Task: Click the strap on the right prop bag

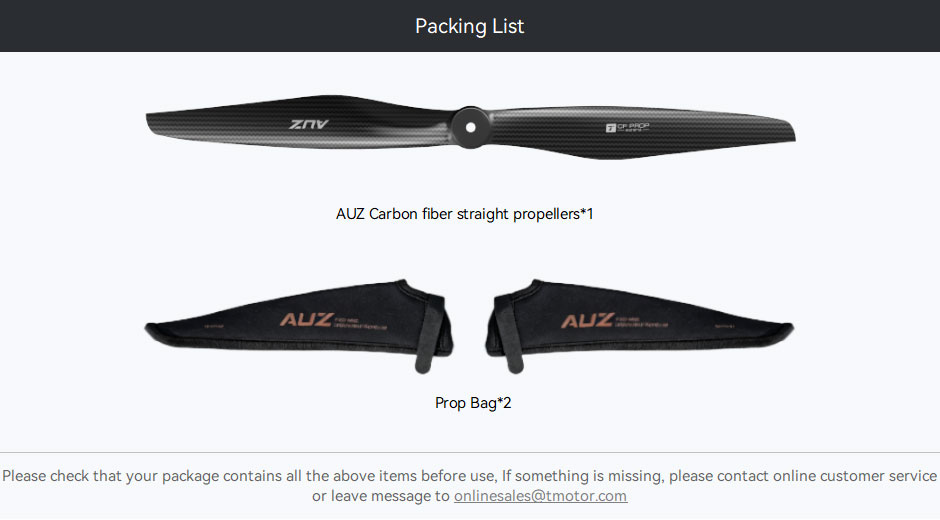Action: (x=510, y=332)
